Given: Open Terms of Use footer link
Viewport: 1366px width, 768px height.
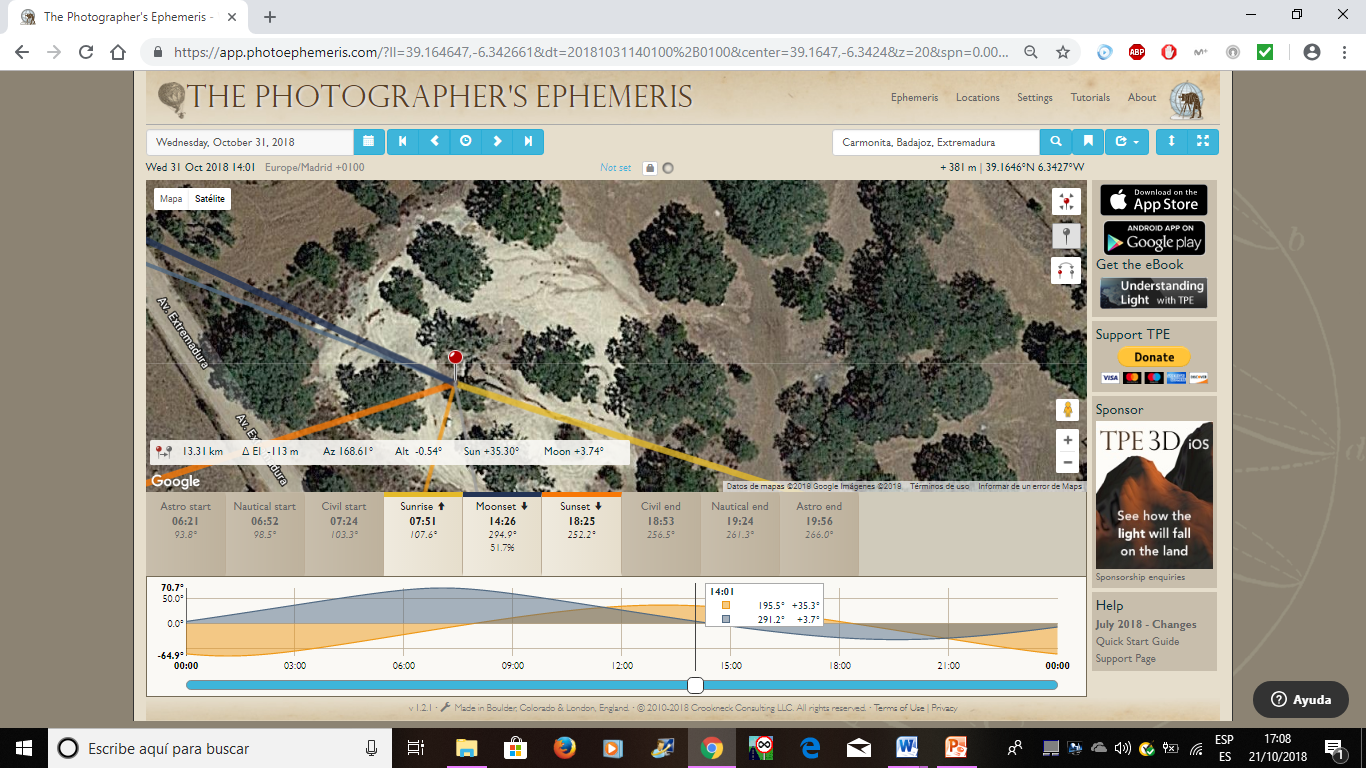Looking at the screenshot, I should tap(899, 708).
